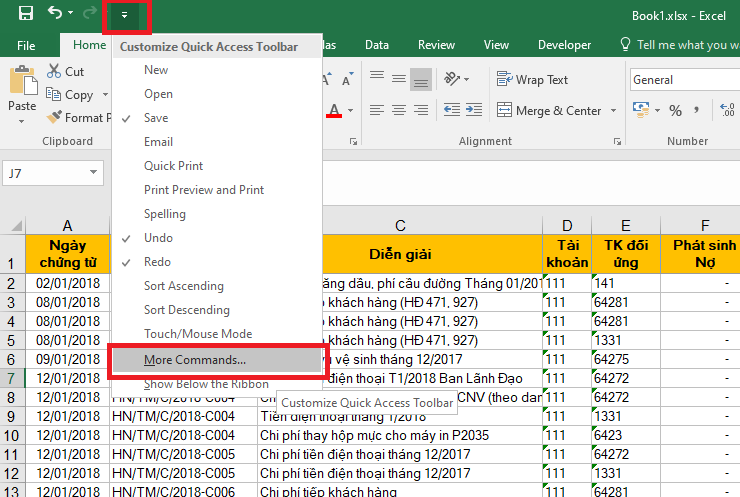The width and height of the screenshot is (740, 497).
Task: Toggle the checked Save option in menu
Action: pyautogui.click(x=156, y=118)
